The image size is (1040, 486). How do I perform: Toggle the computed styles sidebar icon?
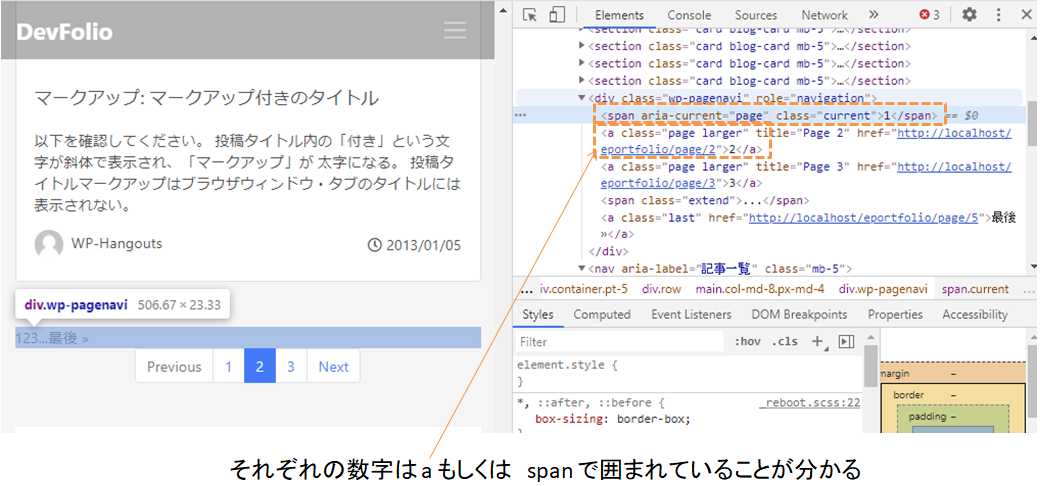(845, 341)
